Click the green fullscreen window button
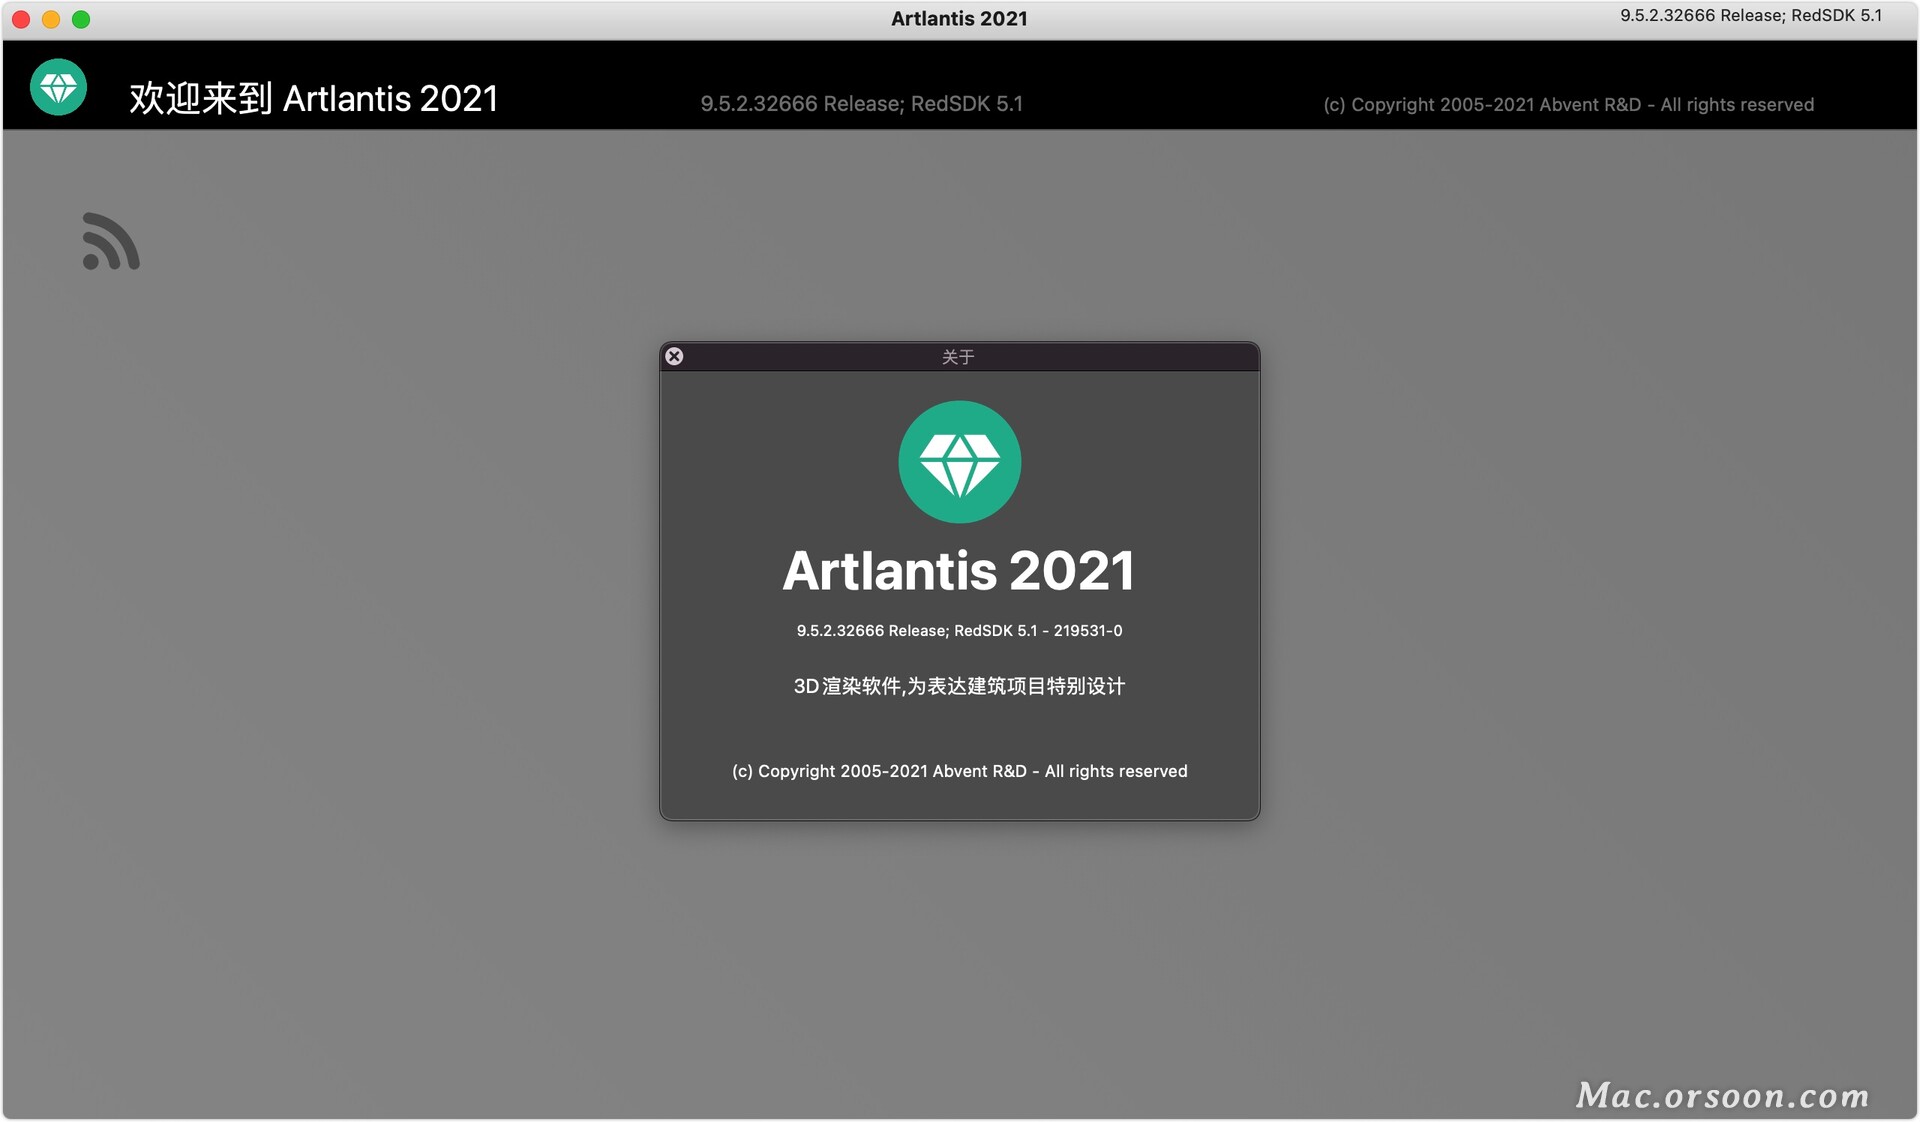 tap(81, 20)
